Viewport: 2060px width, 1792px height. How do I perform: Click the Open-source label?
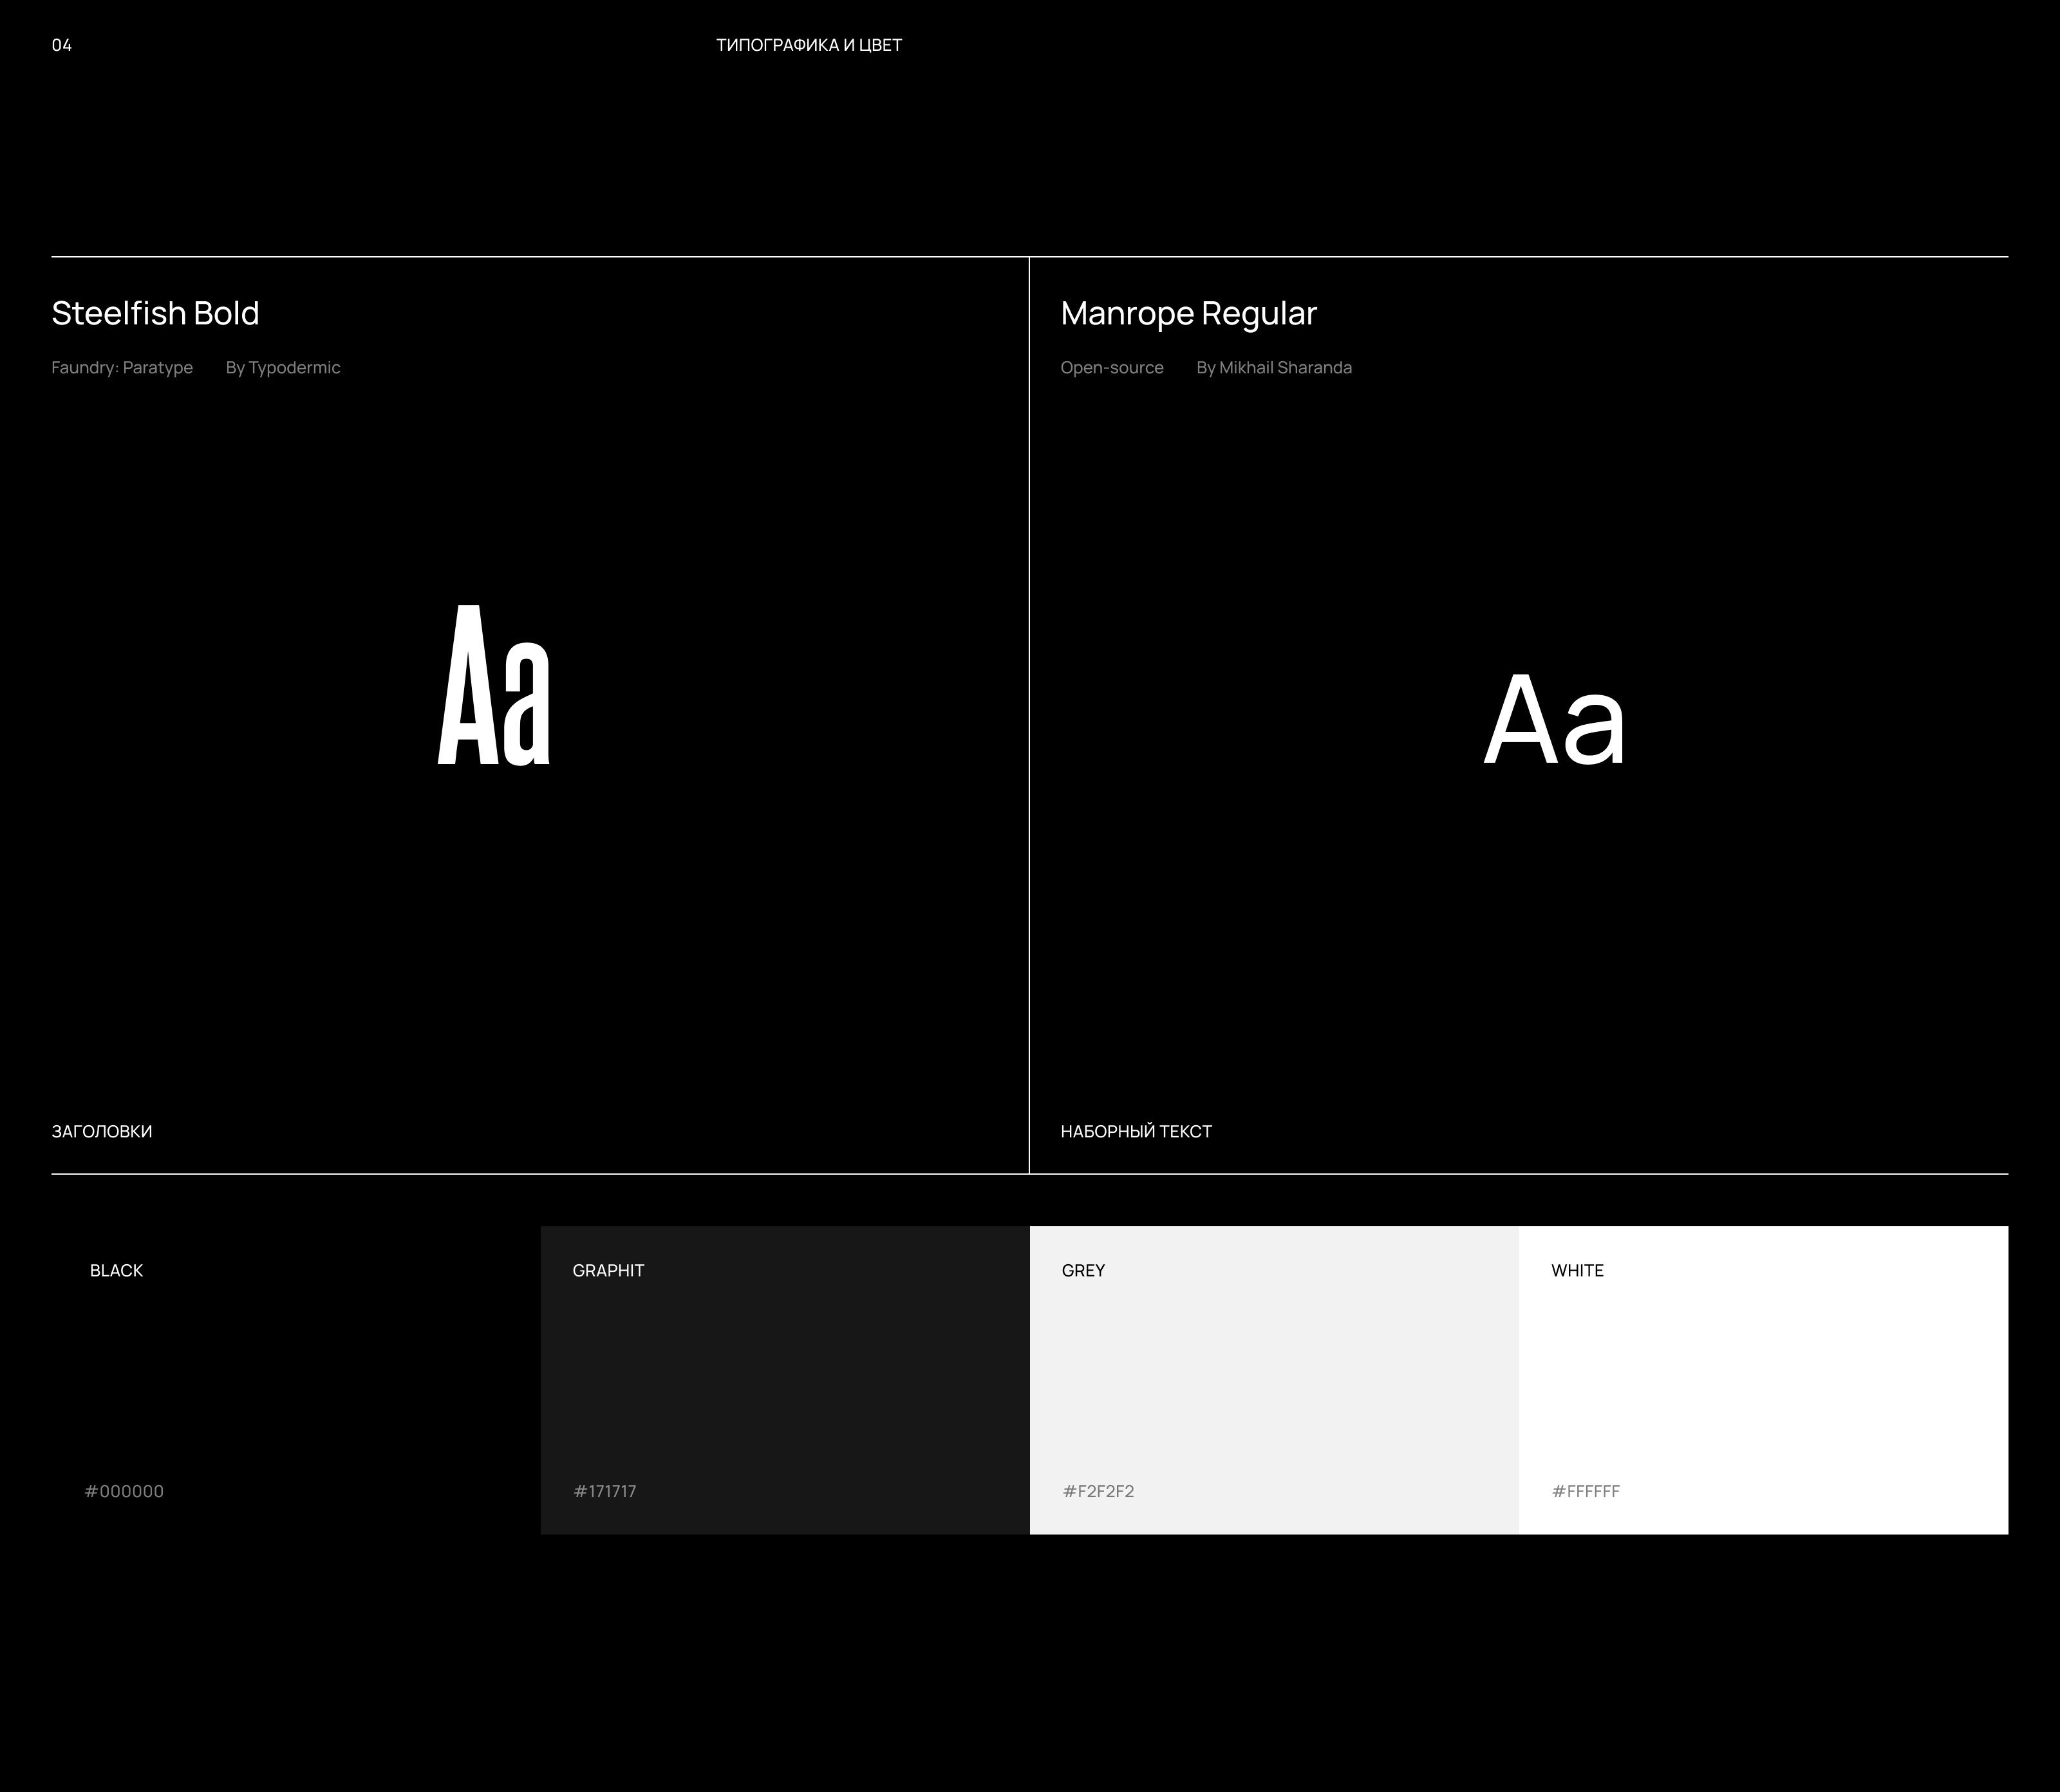coord(1112,367)
